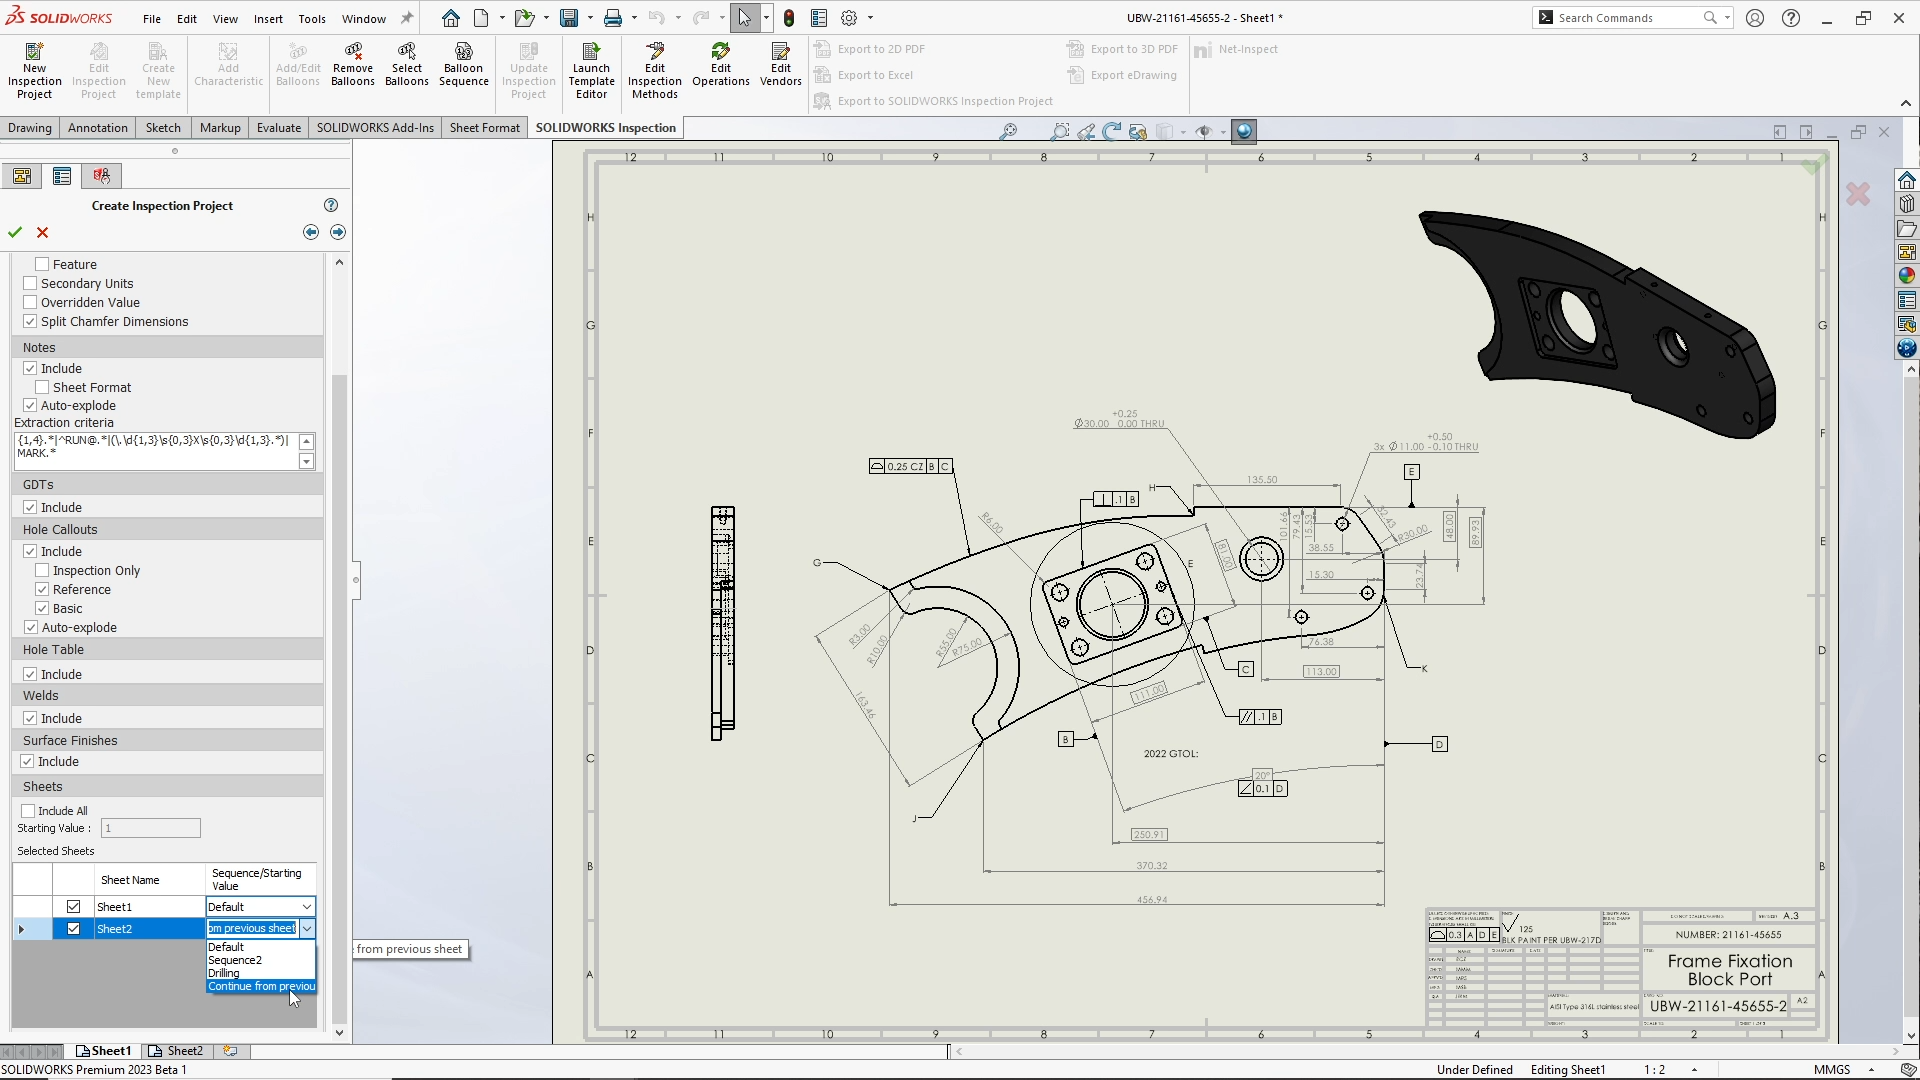Screen dimensions: 1920x1080
Task: Click the Notes section header
Action: click(x=167, y=347)
